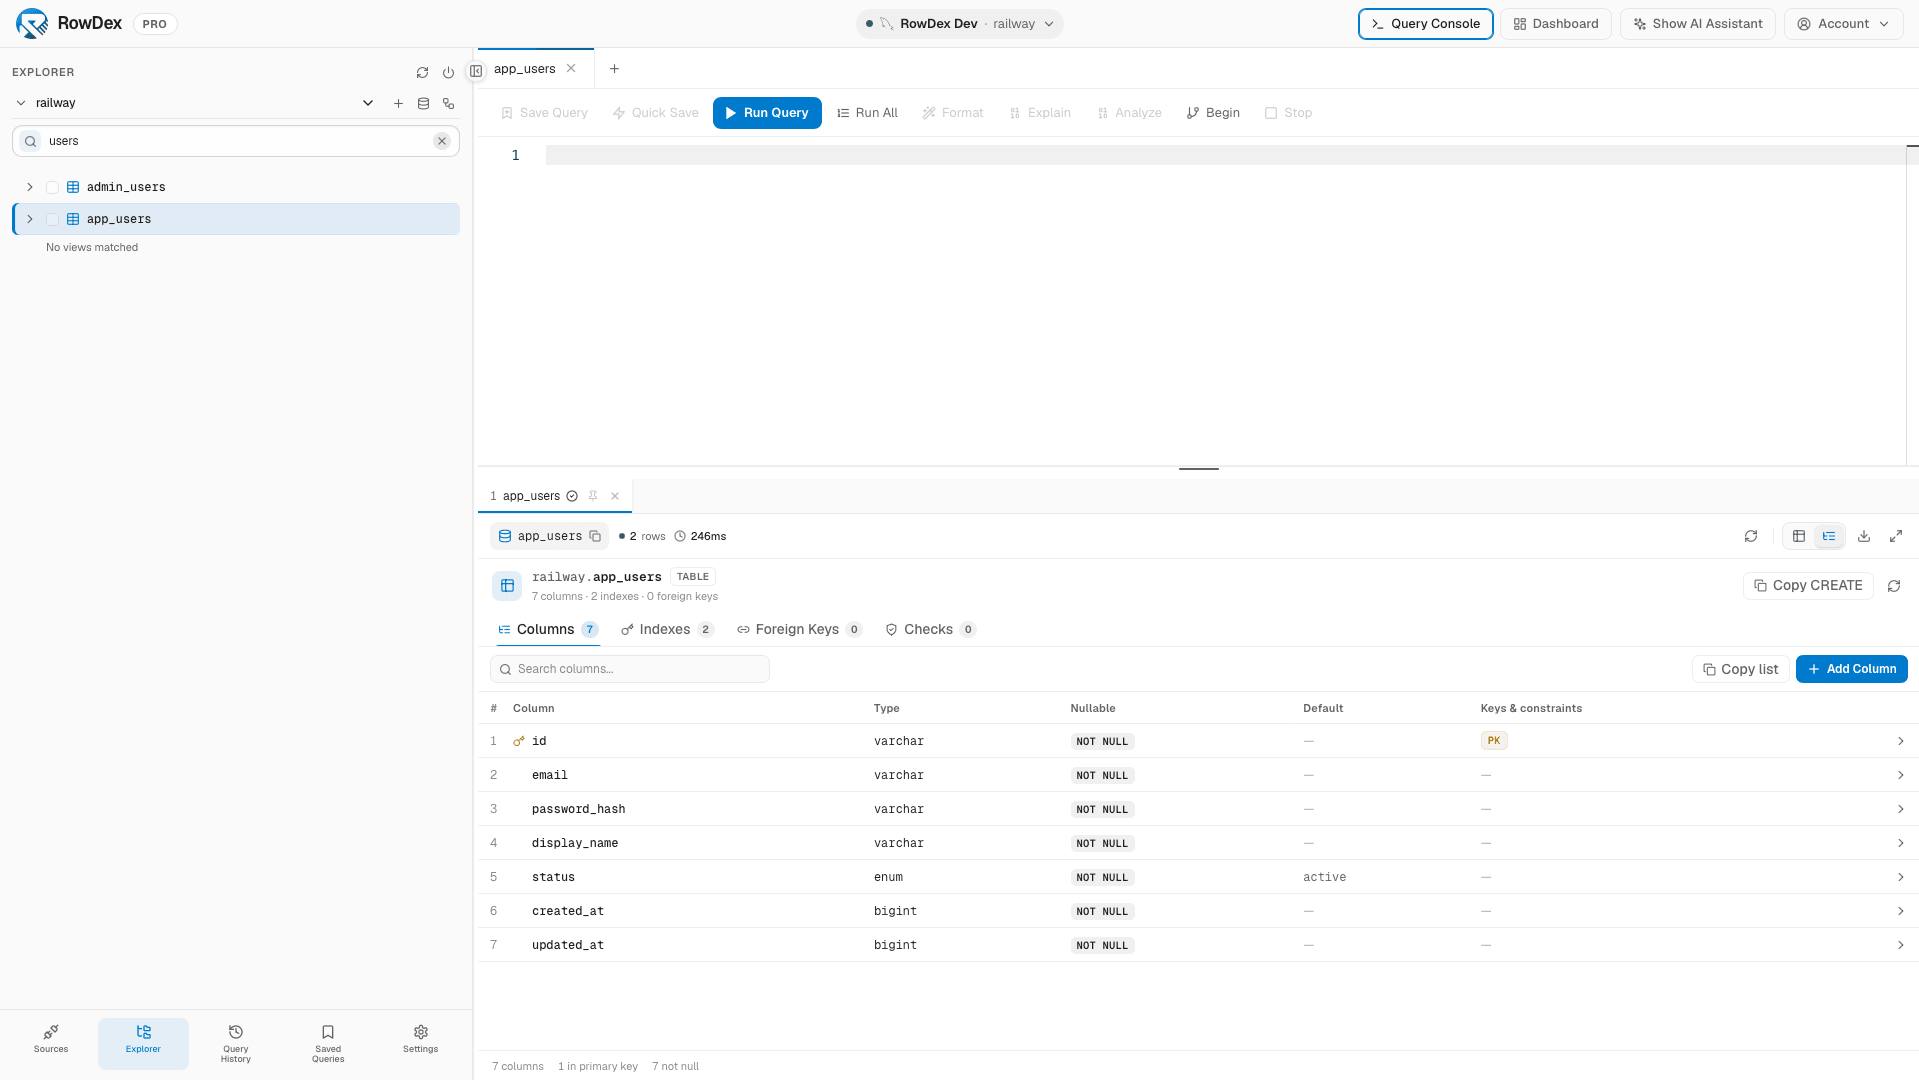Check the admin_users checkbox
Screen dimensions: 1919x1080
point(53,188)
